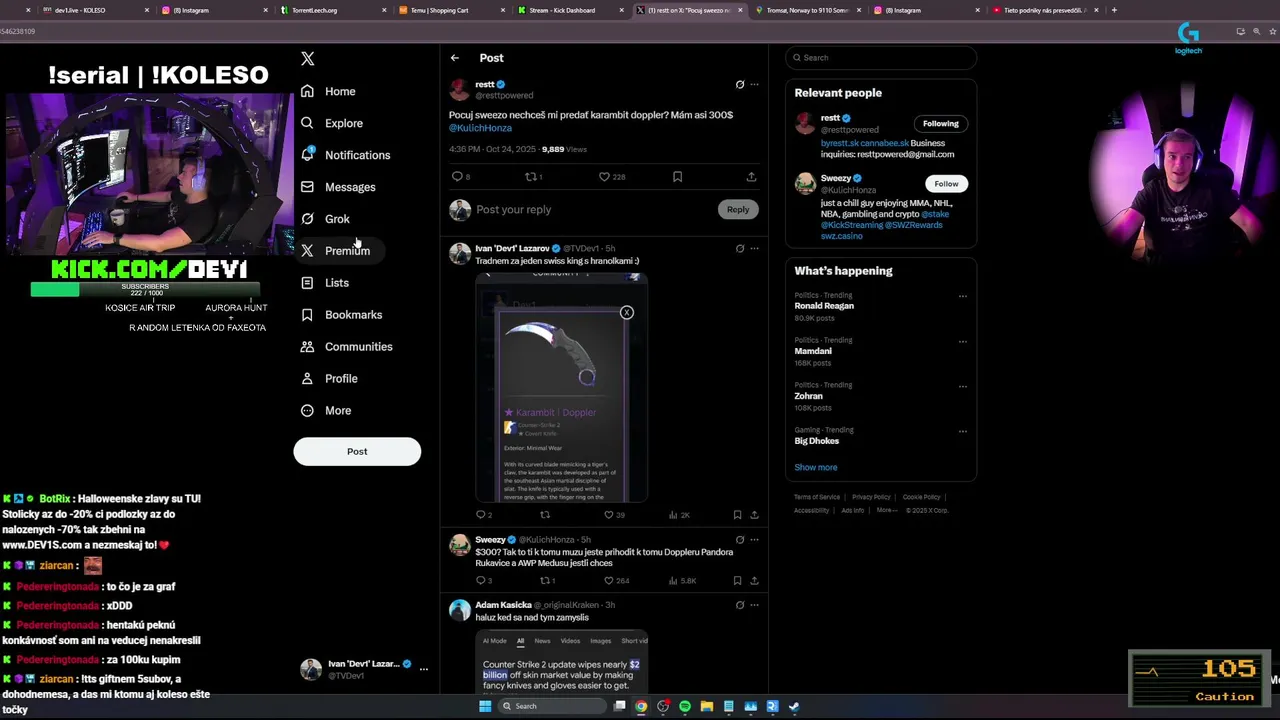Screen dimensions: 1280x720
Task: Click the Following button next to restt
Action: click(940, 124)
